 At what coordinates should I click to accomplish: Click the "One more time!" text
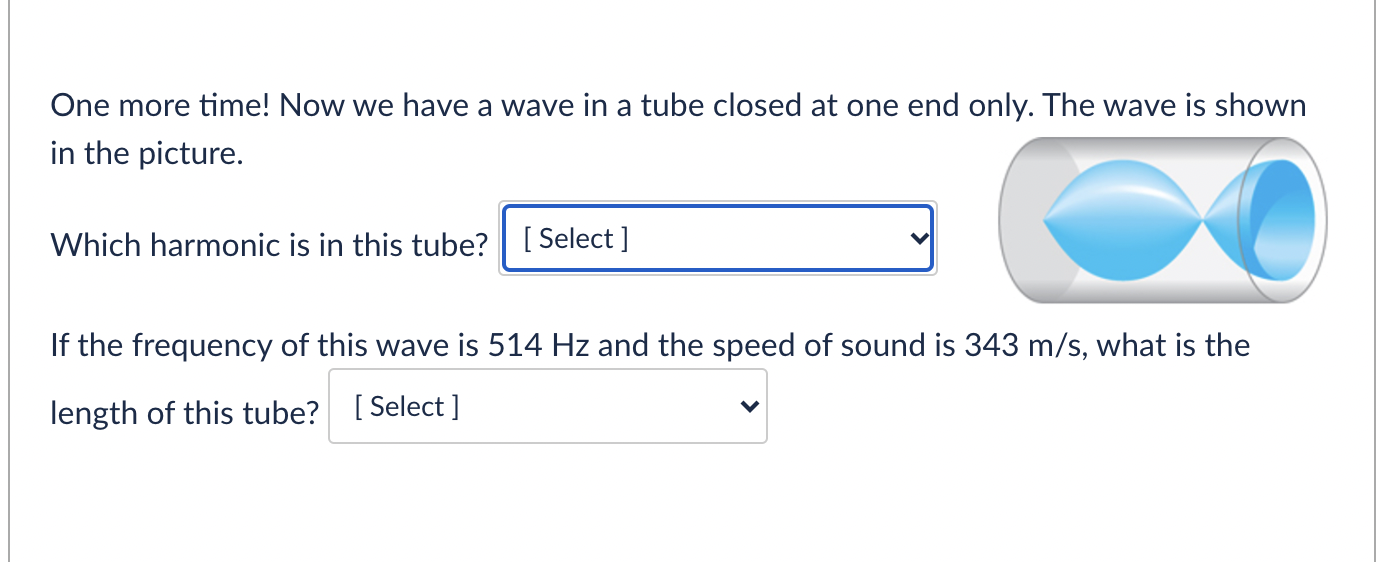(x=161, y=106)
